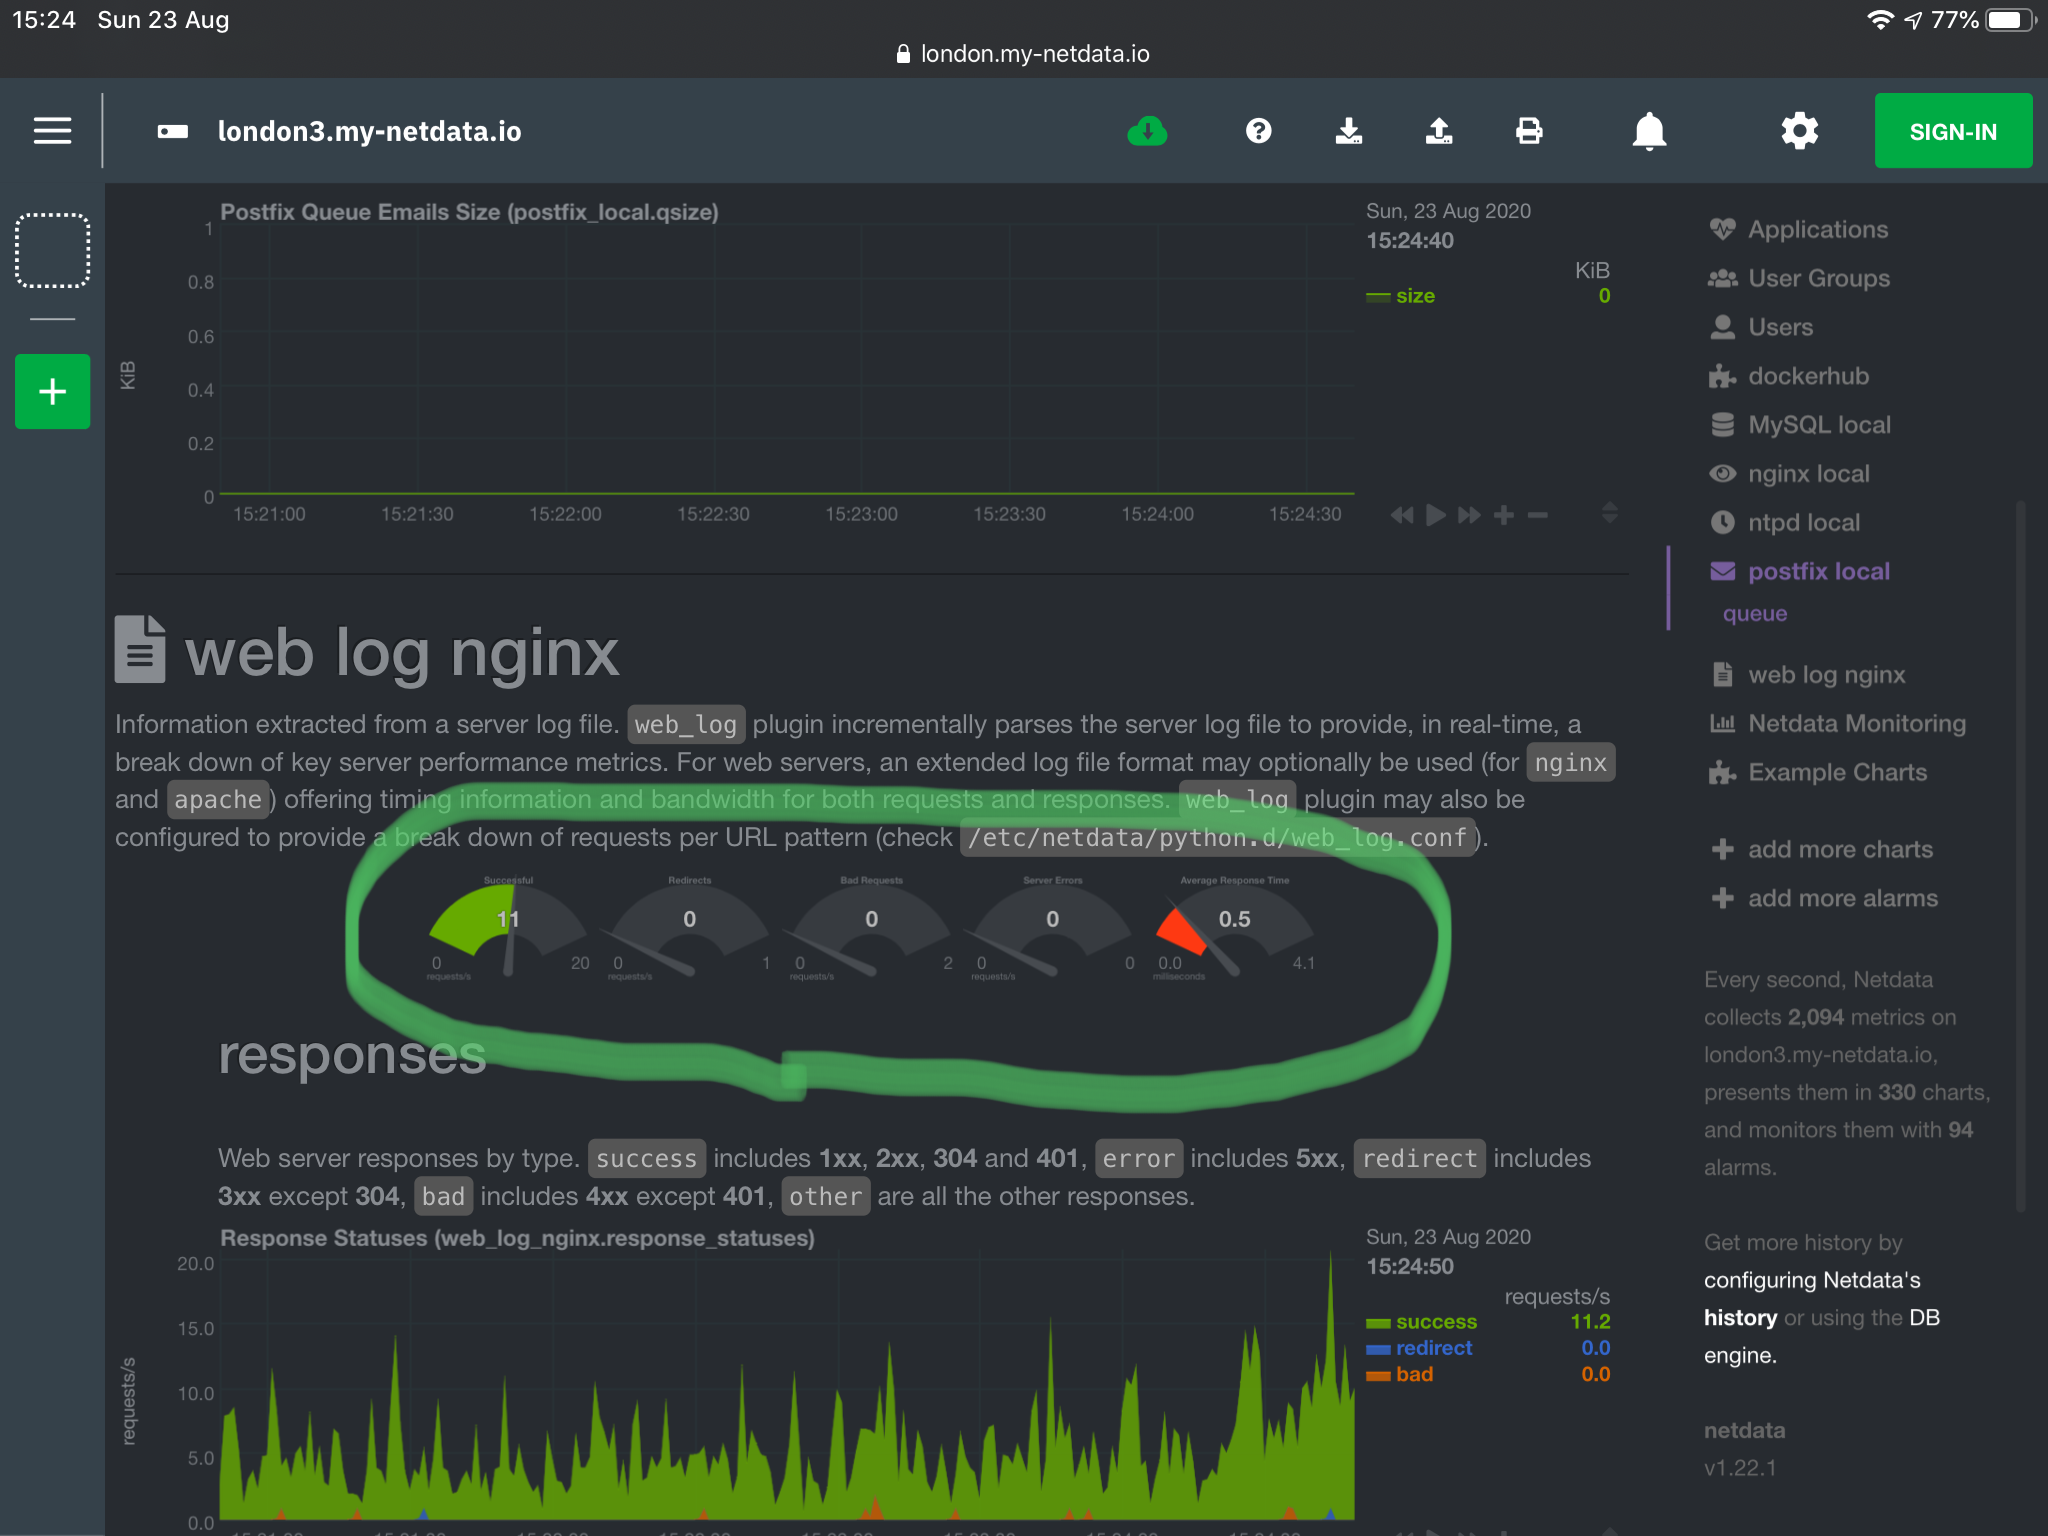
Task: Open alarms via the bell icon
Action: (x=1650, y=131)
